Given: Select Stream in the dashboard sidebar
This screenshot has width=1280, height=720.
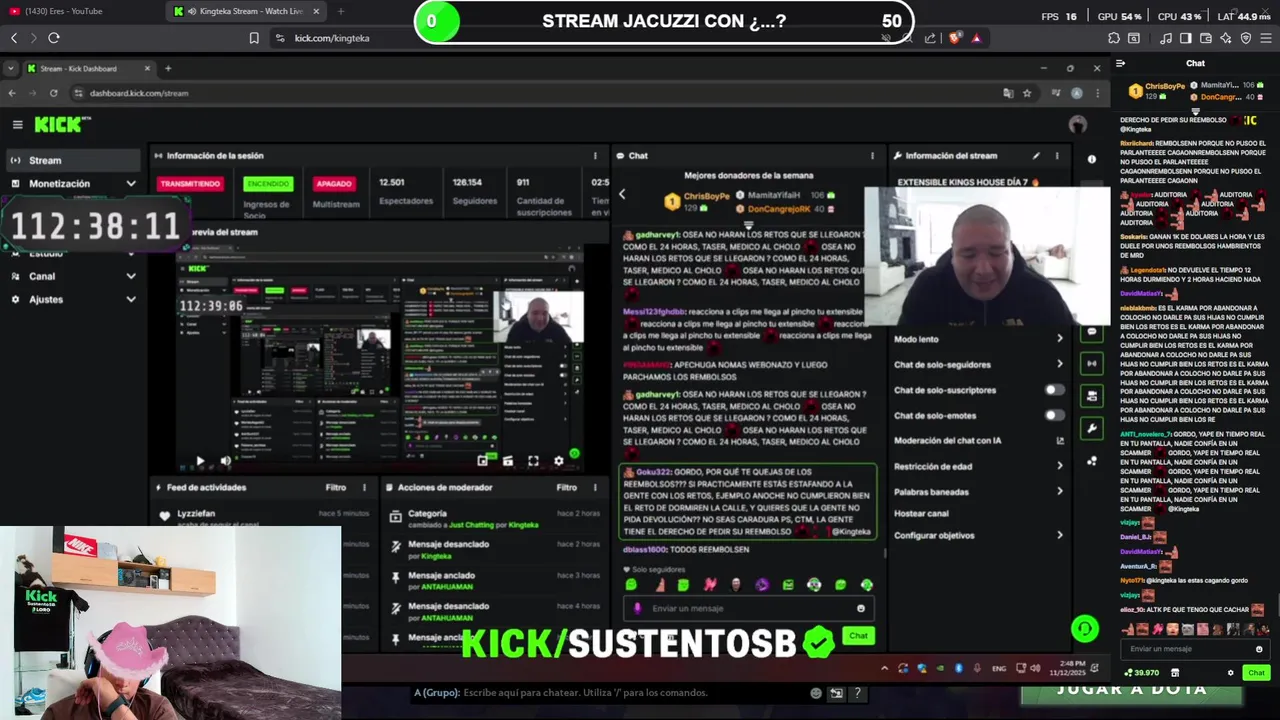Looking at the screenshot, I should (72, 160).
